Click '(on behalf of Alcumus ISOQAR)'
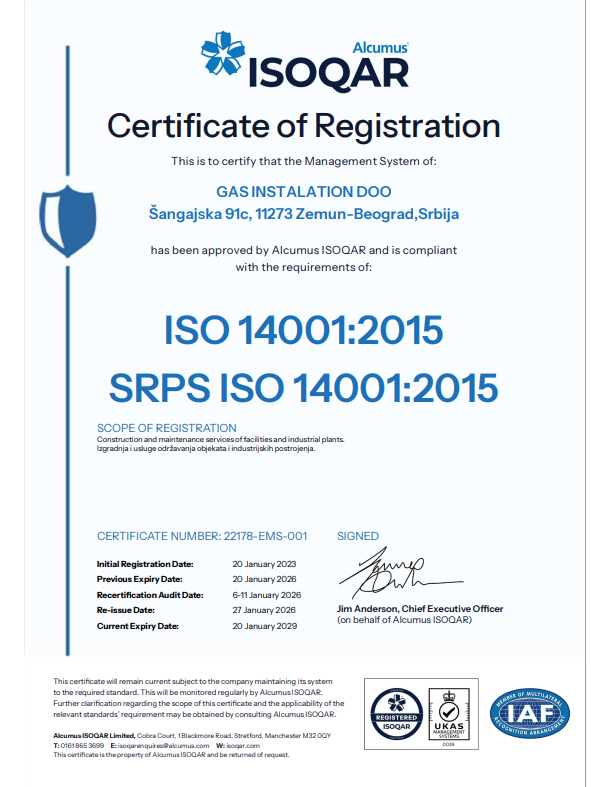The width and height of the screenshot is (611, 787). coord(404,620)
